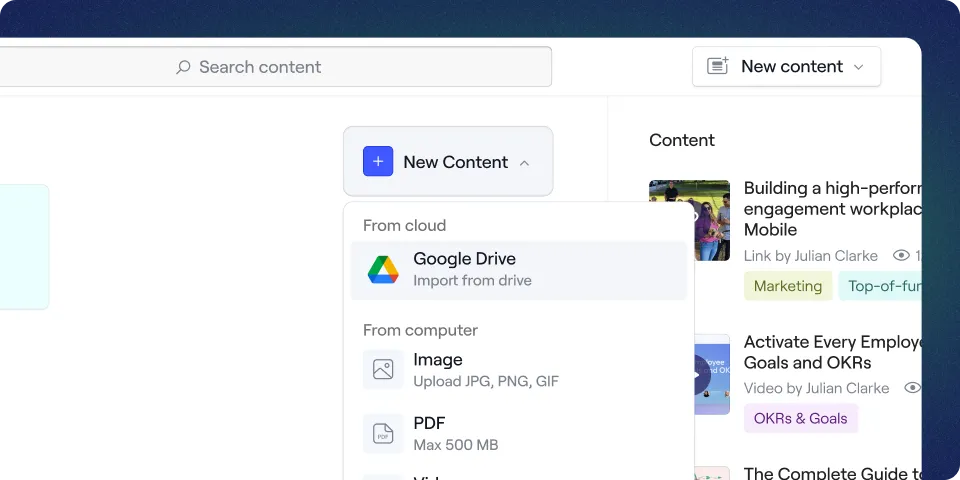Click the up chevron beside New Content
The image size is (960, 480).
coord(524,163)
